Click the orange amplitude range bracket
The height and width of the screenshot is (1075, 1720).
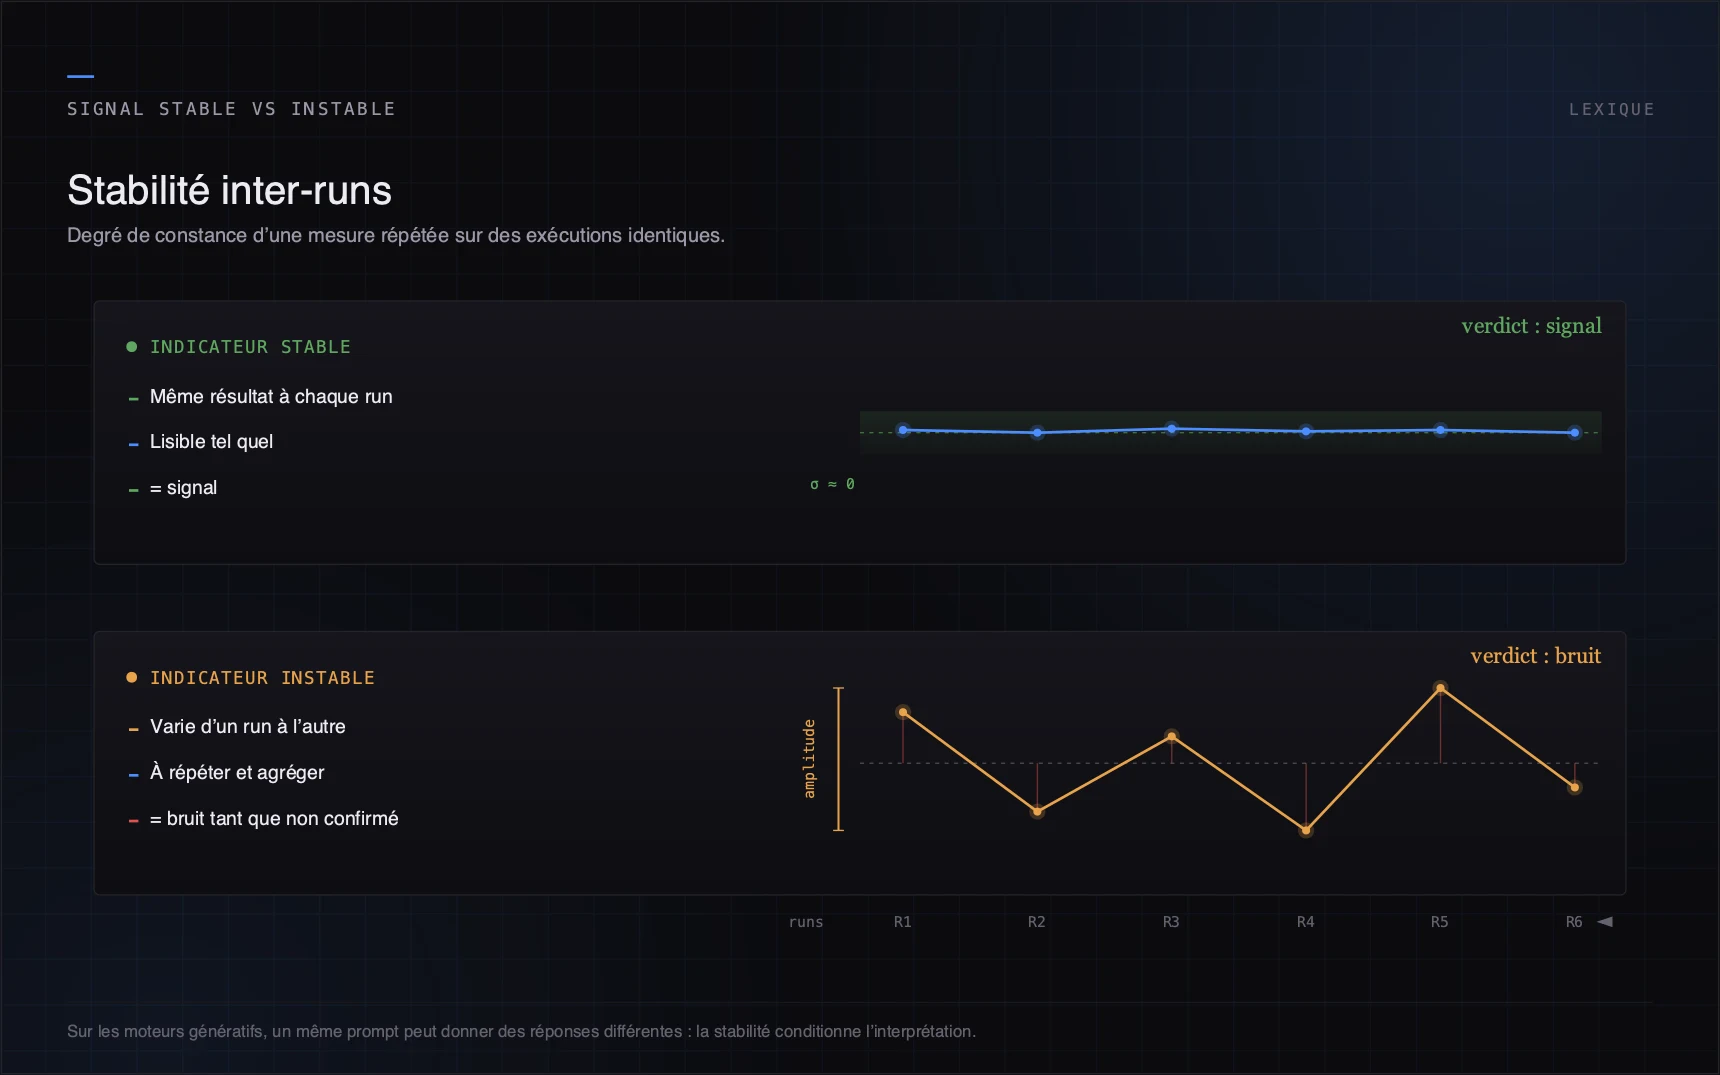[838, 759]
